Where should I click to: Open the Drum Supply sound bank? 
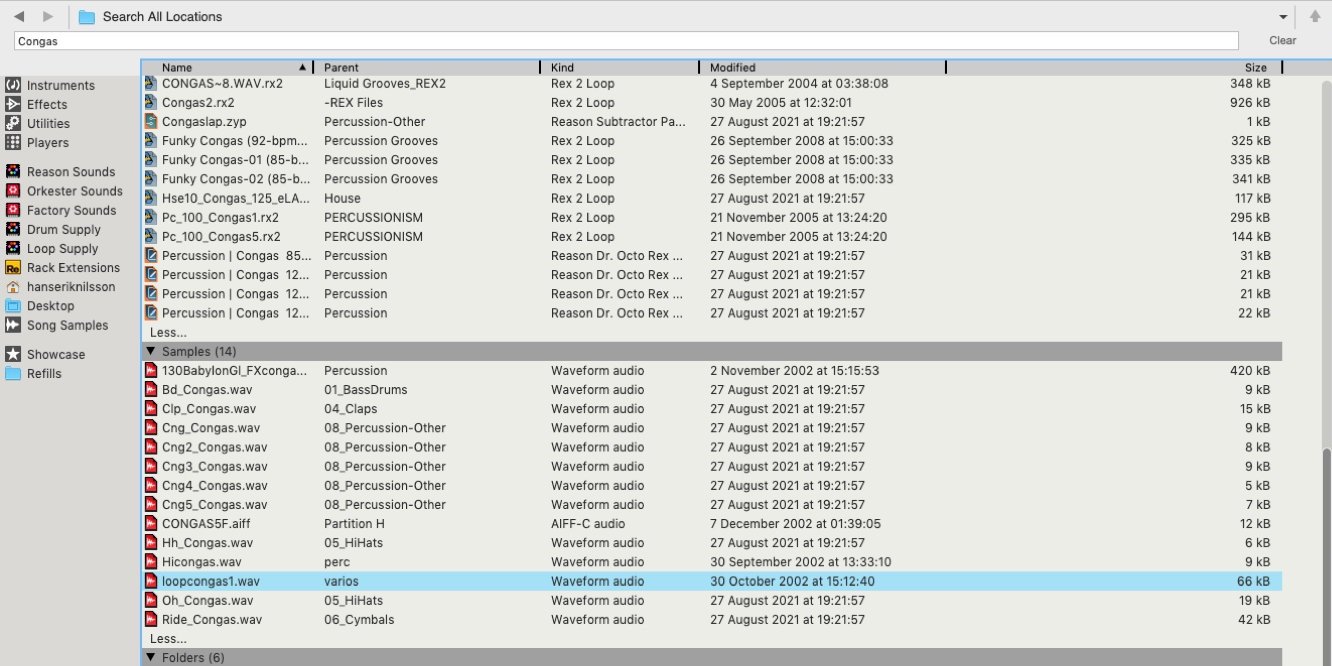pyautogui.click(x=62, y=230)
